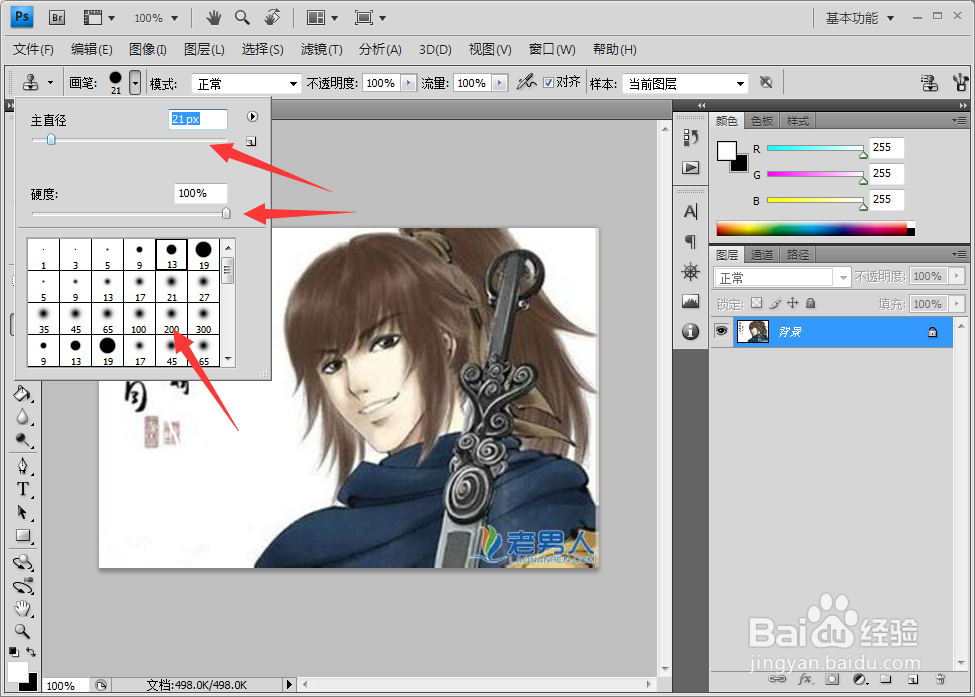Enable airbrush mode in options bar
The height and width of the screenshot is (697, 975).
(x=526, y=81)
